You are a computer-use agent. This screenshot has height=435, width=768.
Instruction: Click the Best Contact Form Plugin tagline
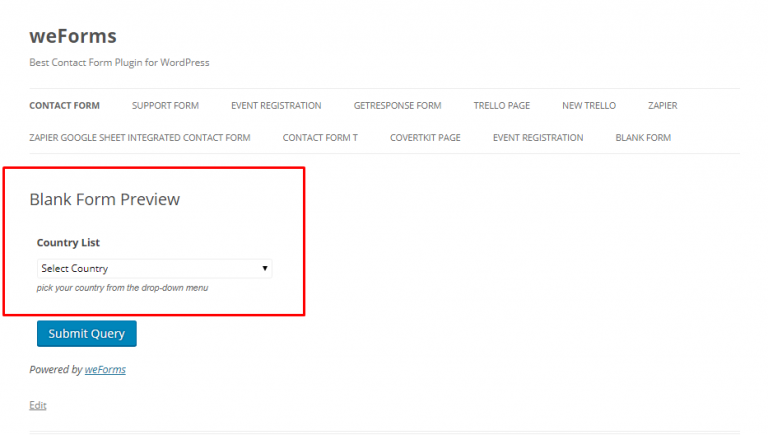point(119,62)
